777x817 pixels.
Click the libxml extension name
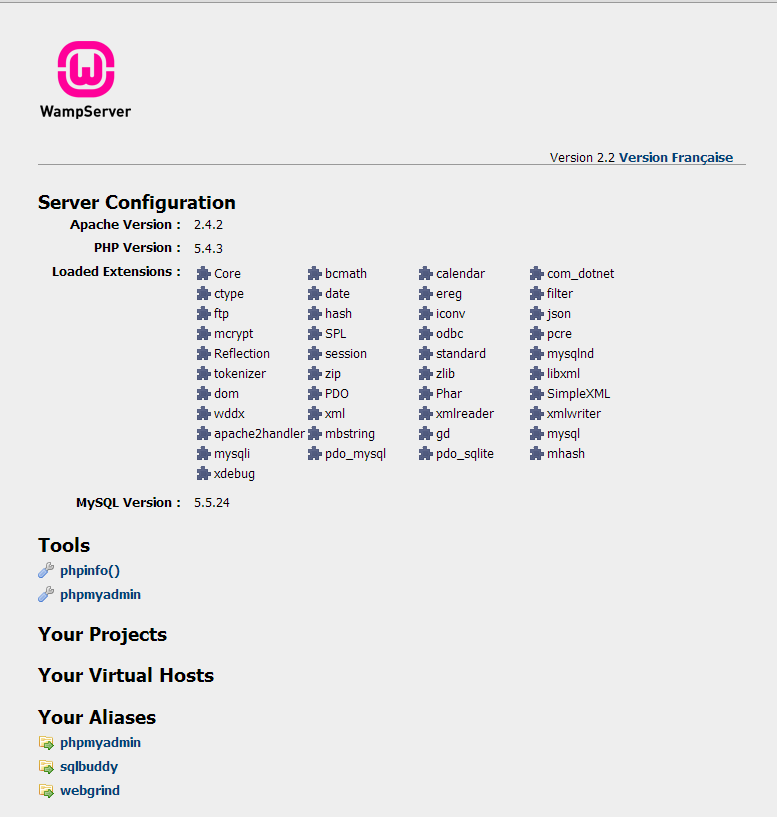point(563,374)
